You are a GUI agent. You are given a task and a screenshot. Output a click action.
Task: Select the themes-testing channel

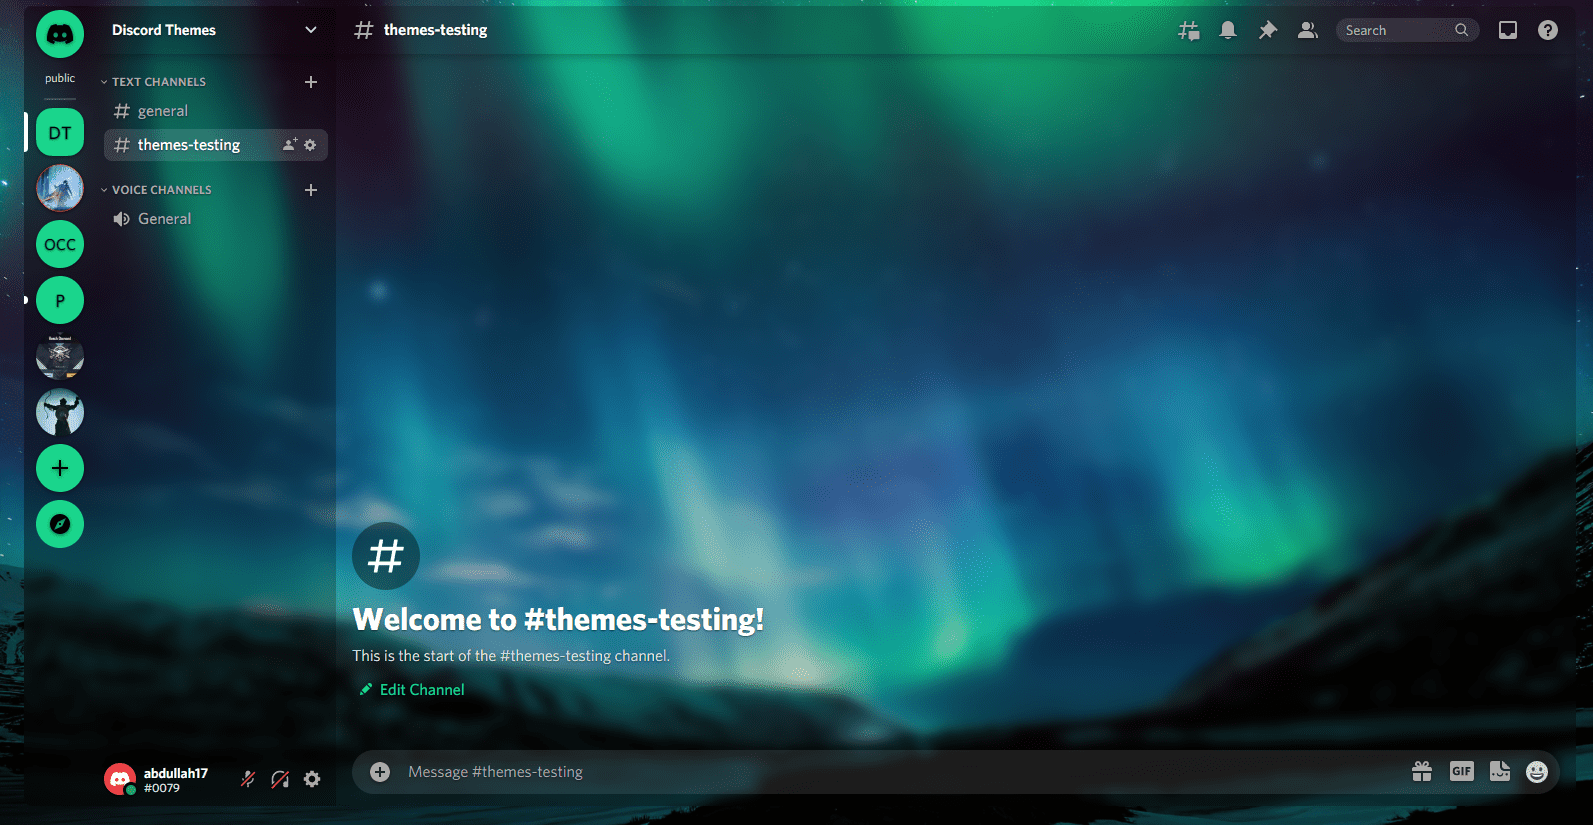pyautogui.click(x=216, y=145)
